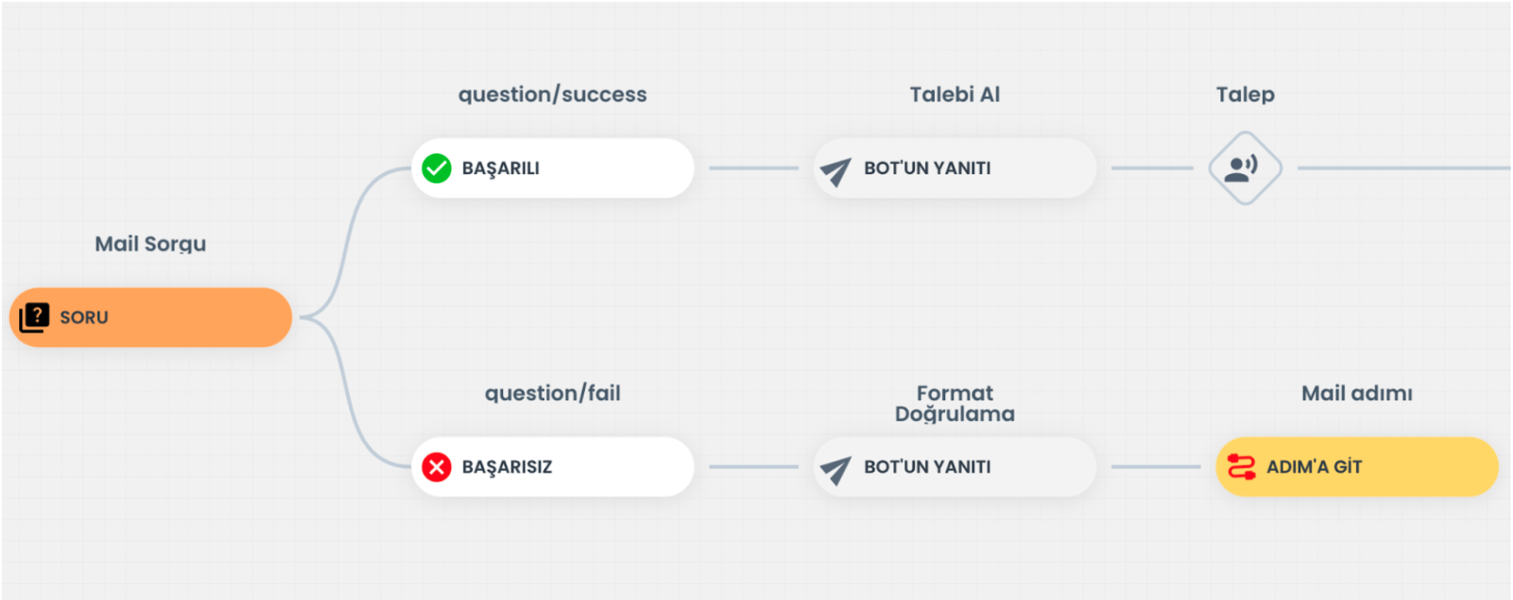The image size is (1513, 600).
Task: Click the Mail Sorgu label
Action: pos(151,244)
